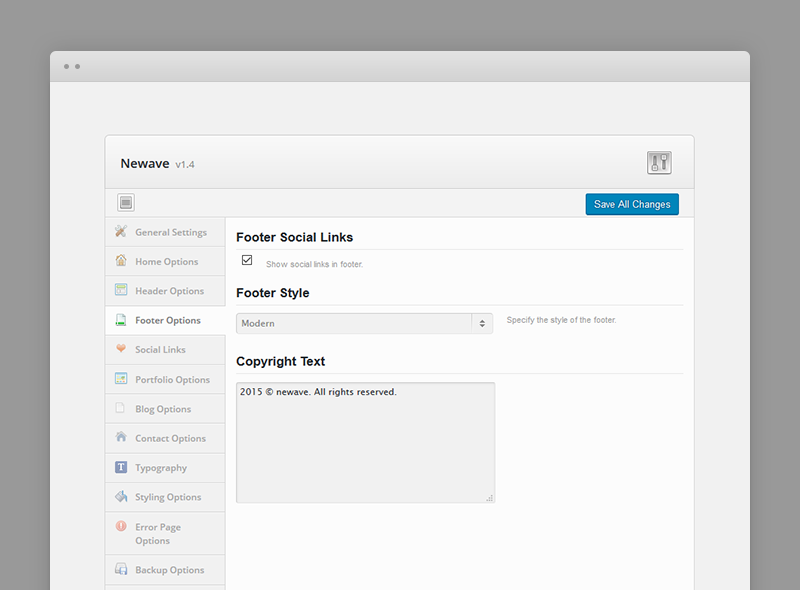800x590 pixels.
Task: Toggle the expand all sections icon
Action: pos(126,203)
